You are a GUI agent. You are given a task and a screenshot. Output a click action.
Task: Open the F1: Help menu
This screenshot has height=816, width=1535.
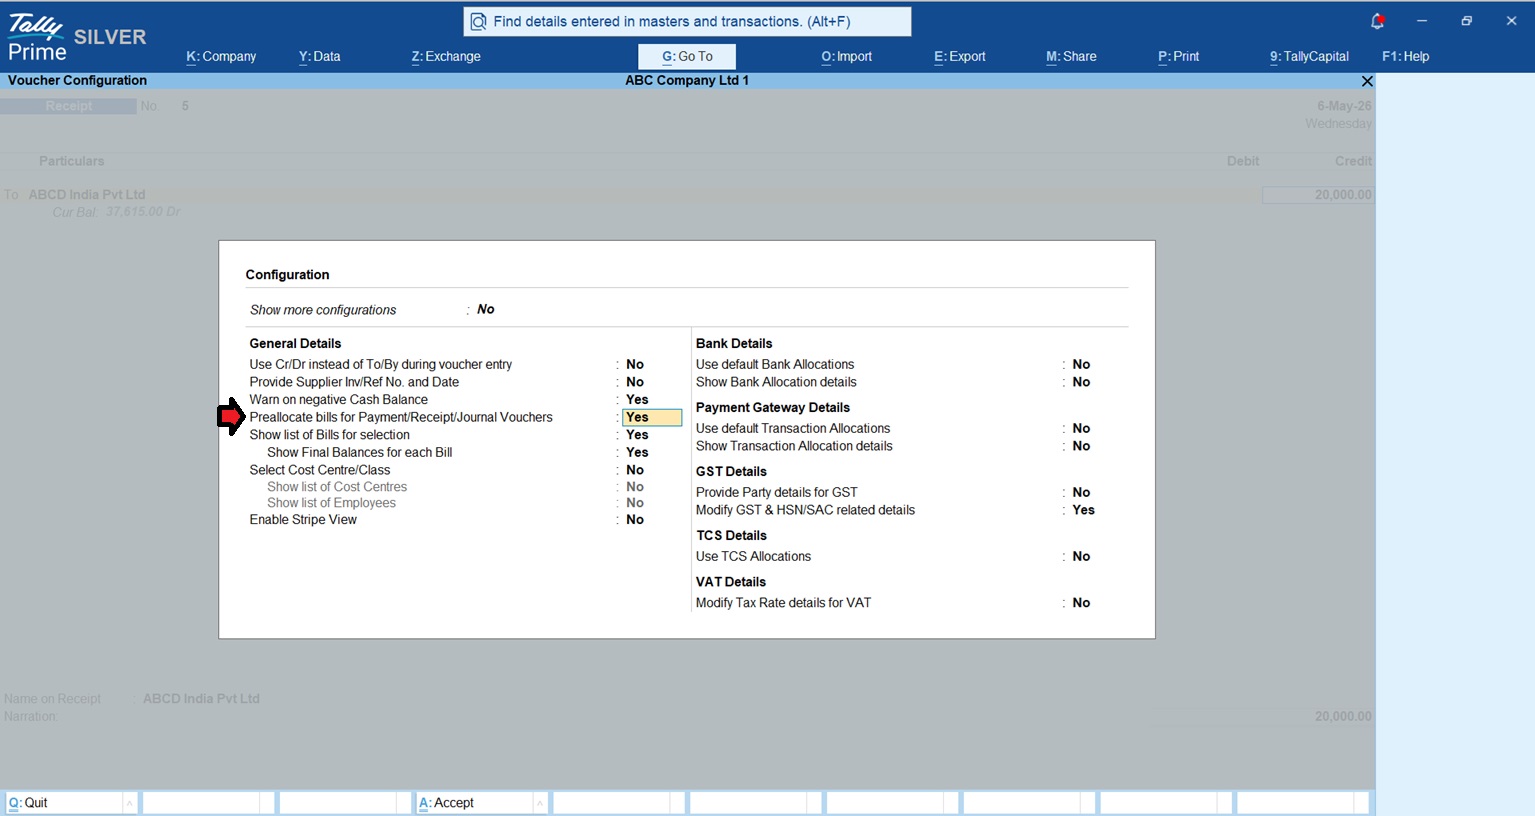[x=1405, y=56]
